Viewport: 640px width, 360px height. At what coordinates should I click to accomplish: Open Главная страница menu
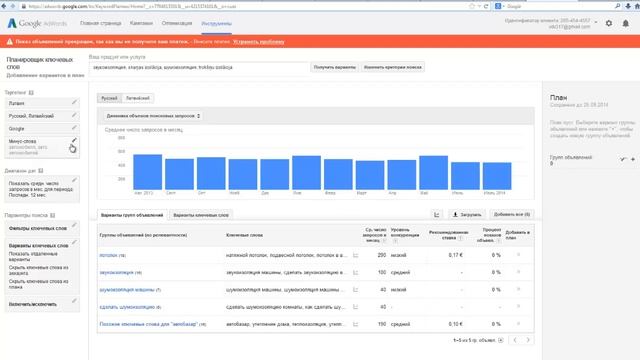pos(100,23)
